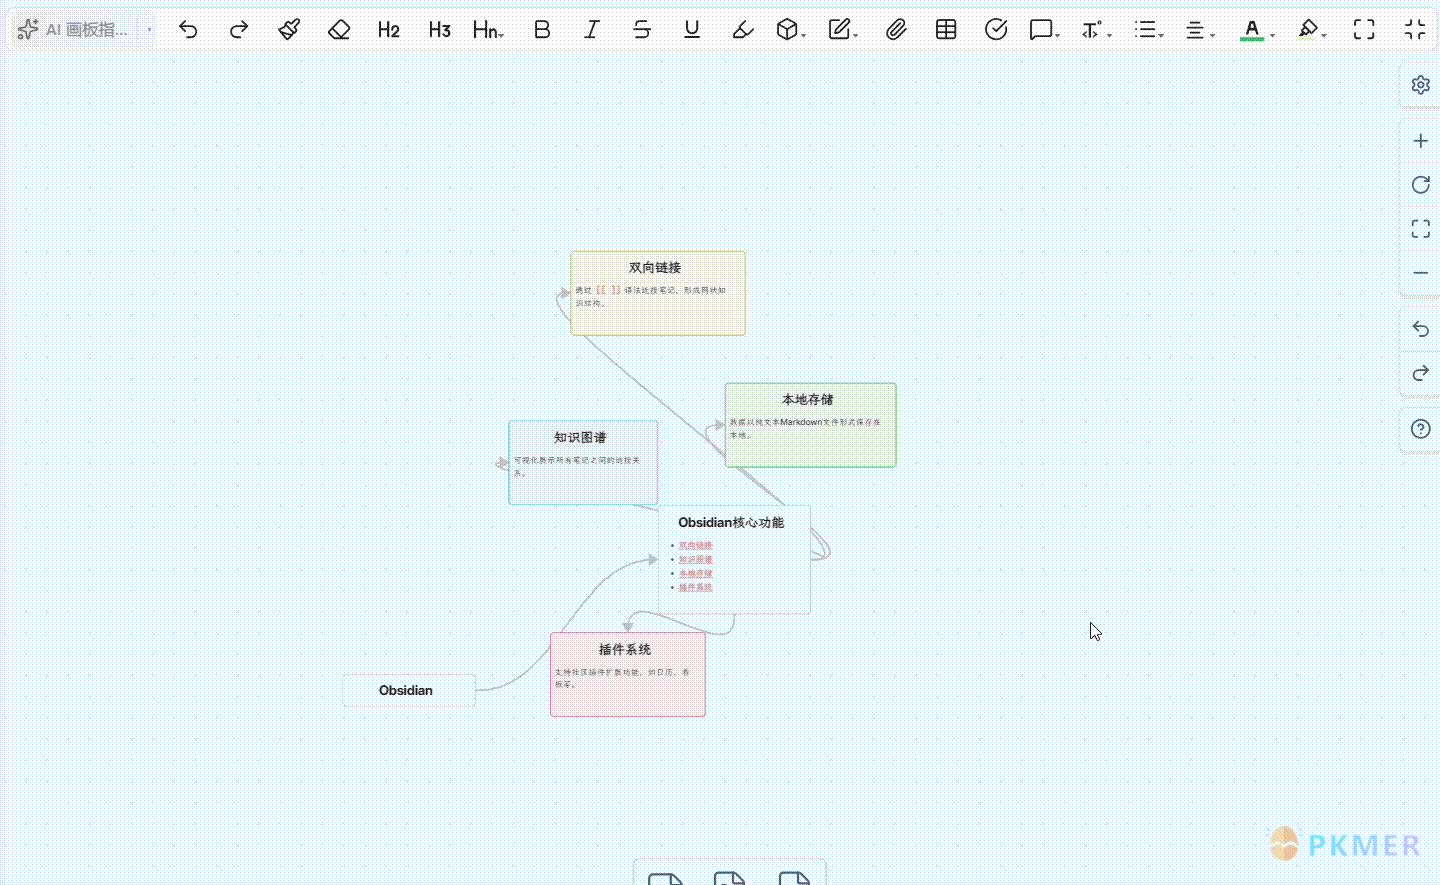Open the Hn heading level dropdown

point(489,29)
